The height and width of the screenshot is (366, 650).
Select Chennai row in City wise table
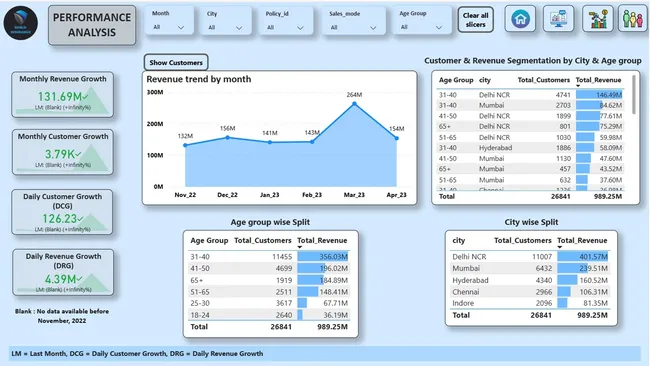(530, 292)
